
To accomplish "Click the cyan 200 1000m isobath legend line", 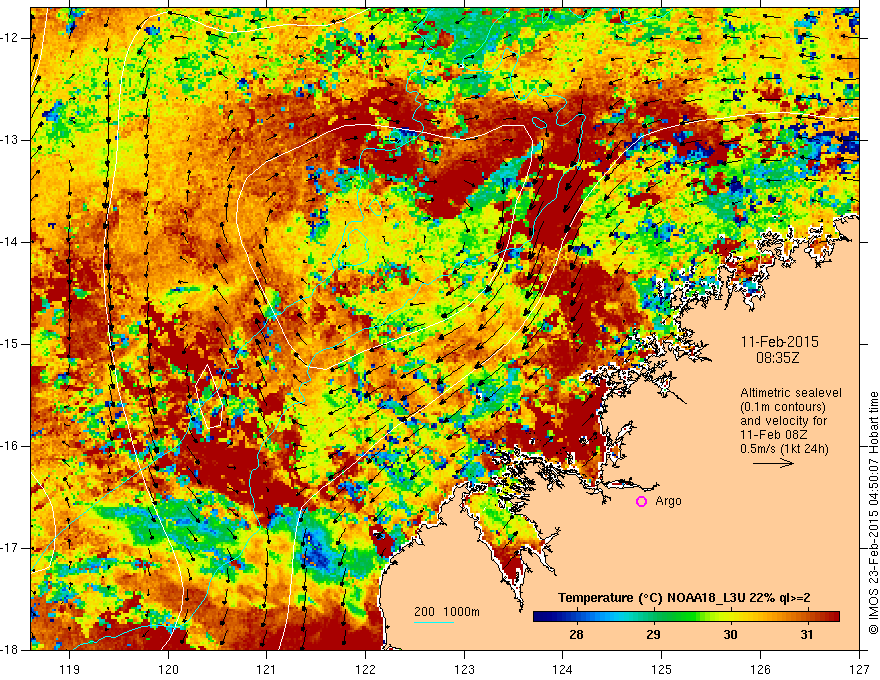I will (x=434, y=622).
